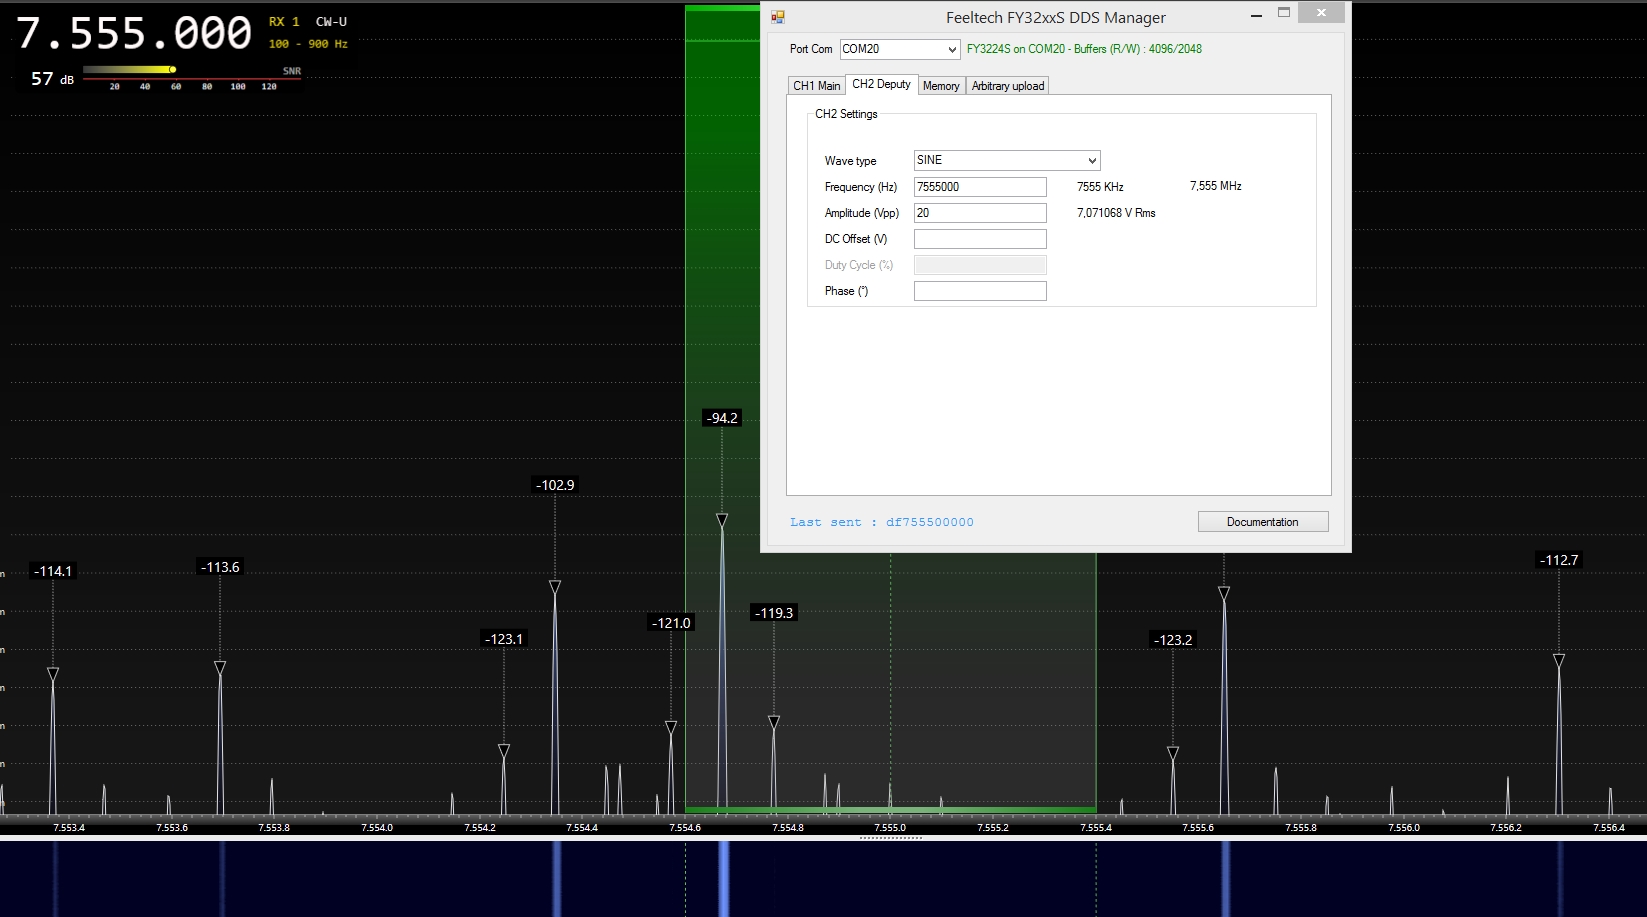
Task: Click the Last sent command text
Action: [x=882, y=522]
